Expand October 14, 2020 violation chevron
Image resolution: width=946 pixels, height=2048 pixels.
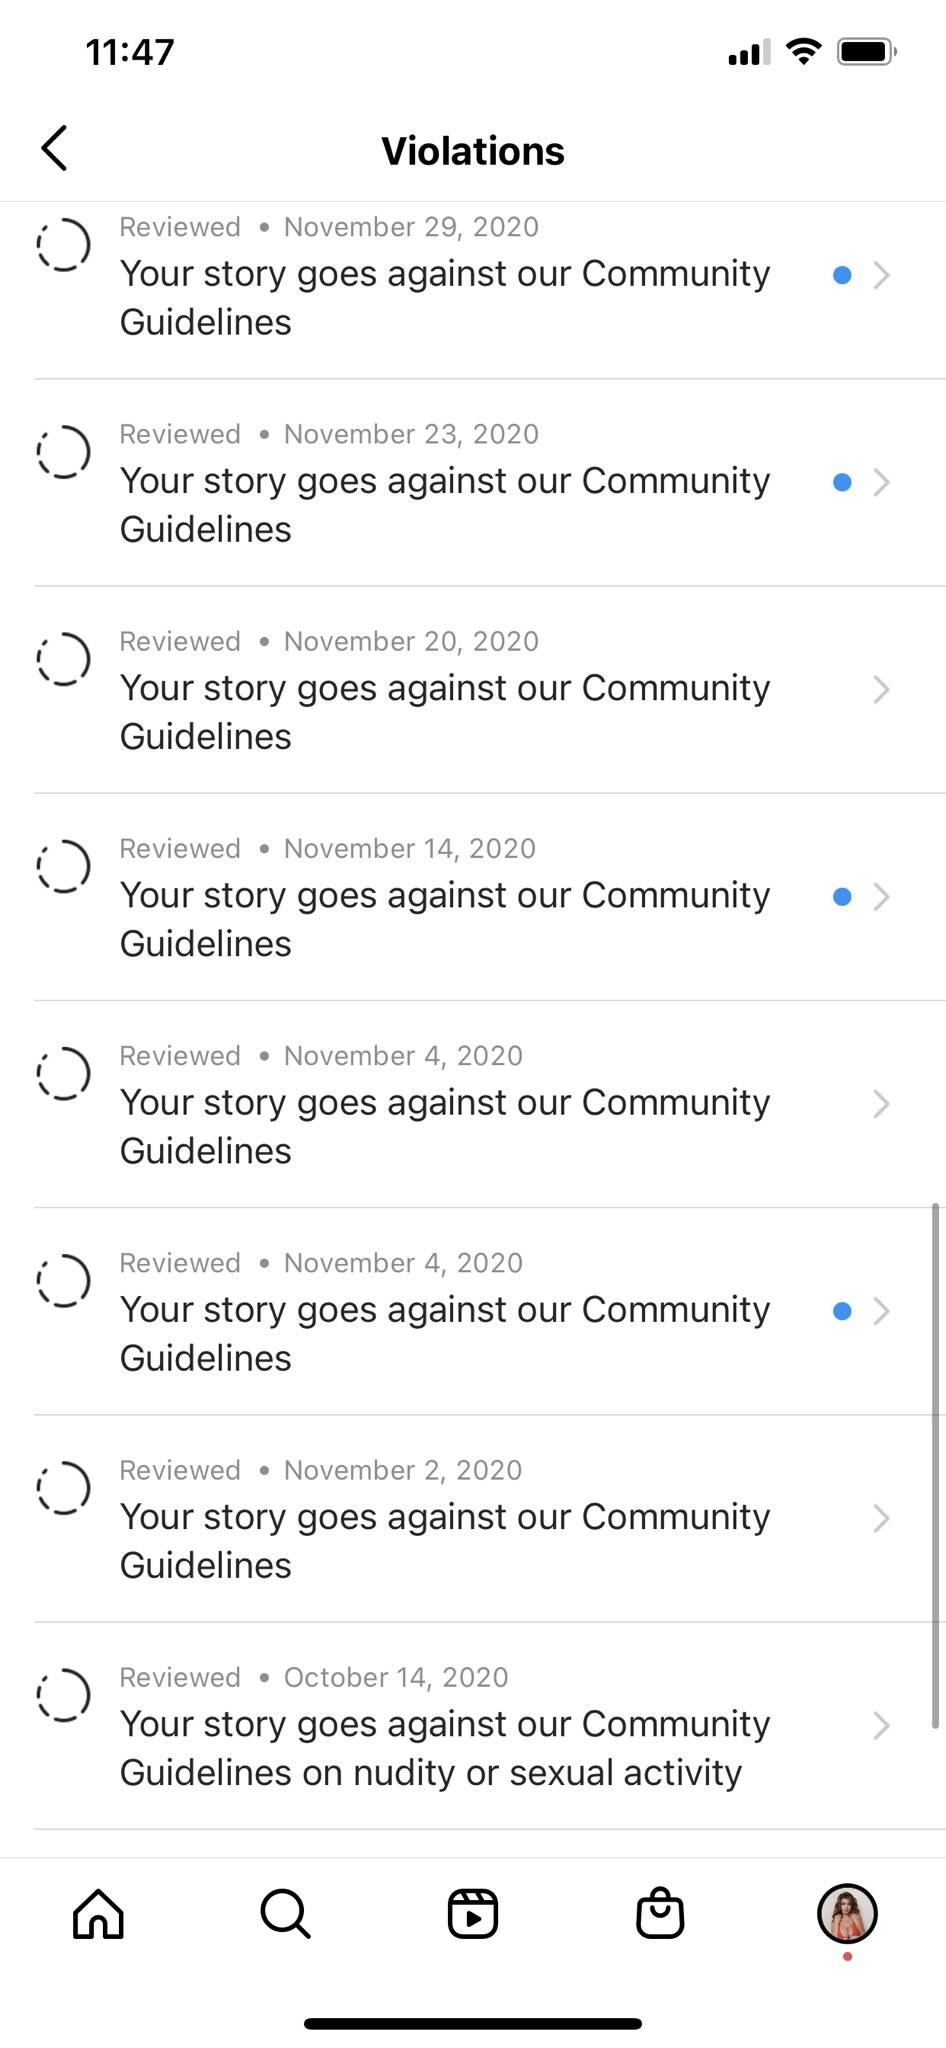click(x=881, y=1725)
